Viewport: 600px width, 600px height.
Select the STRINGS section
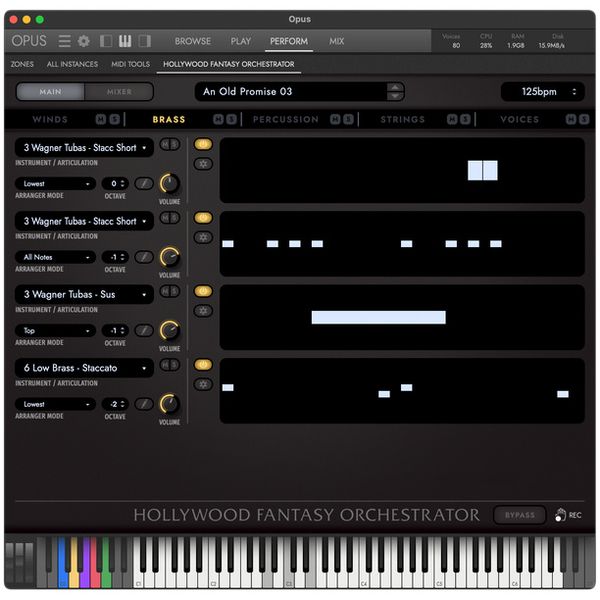[403, 119]
